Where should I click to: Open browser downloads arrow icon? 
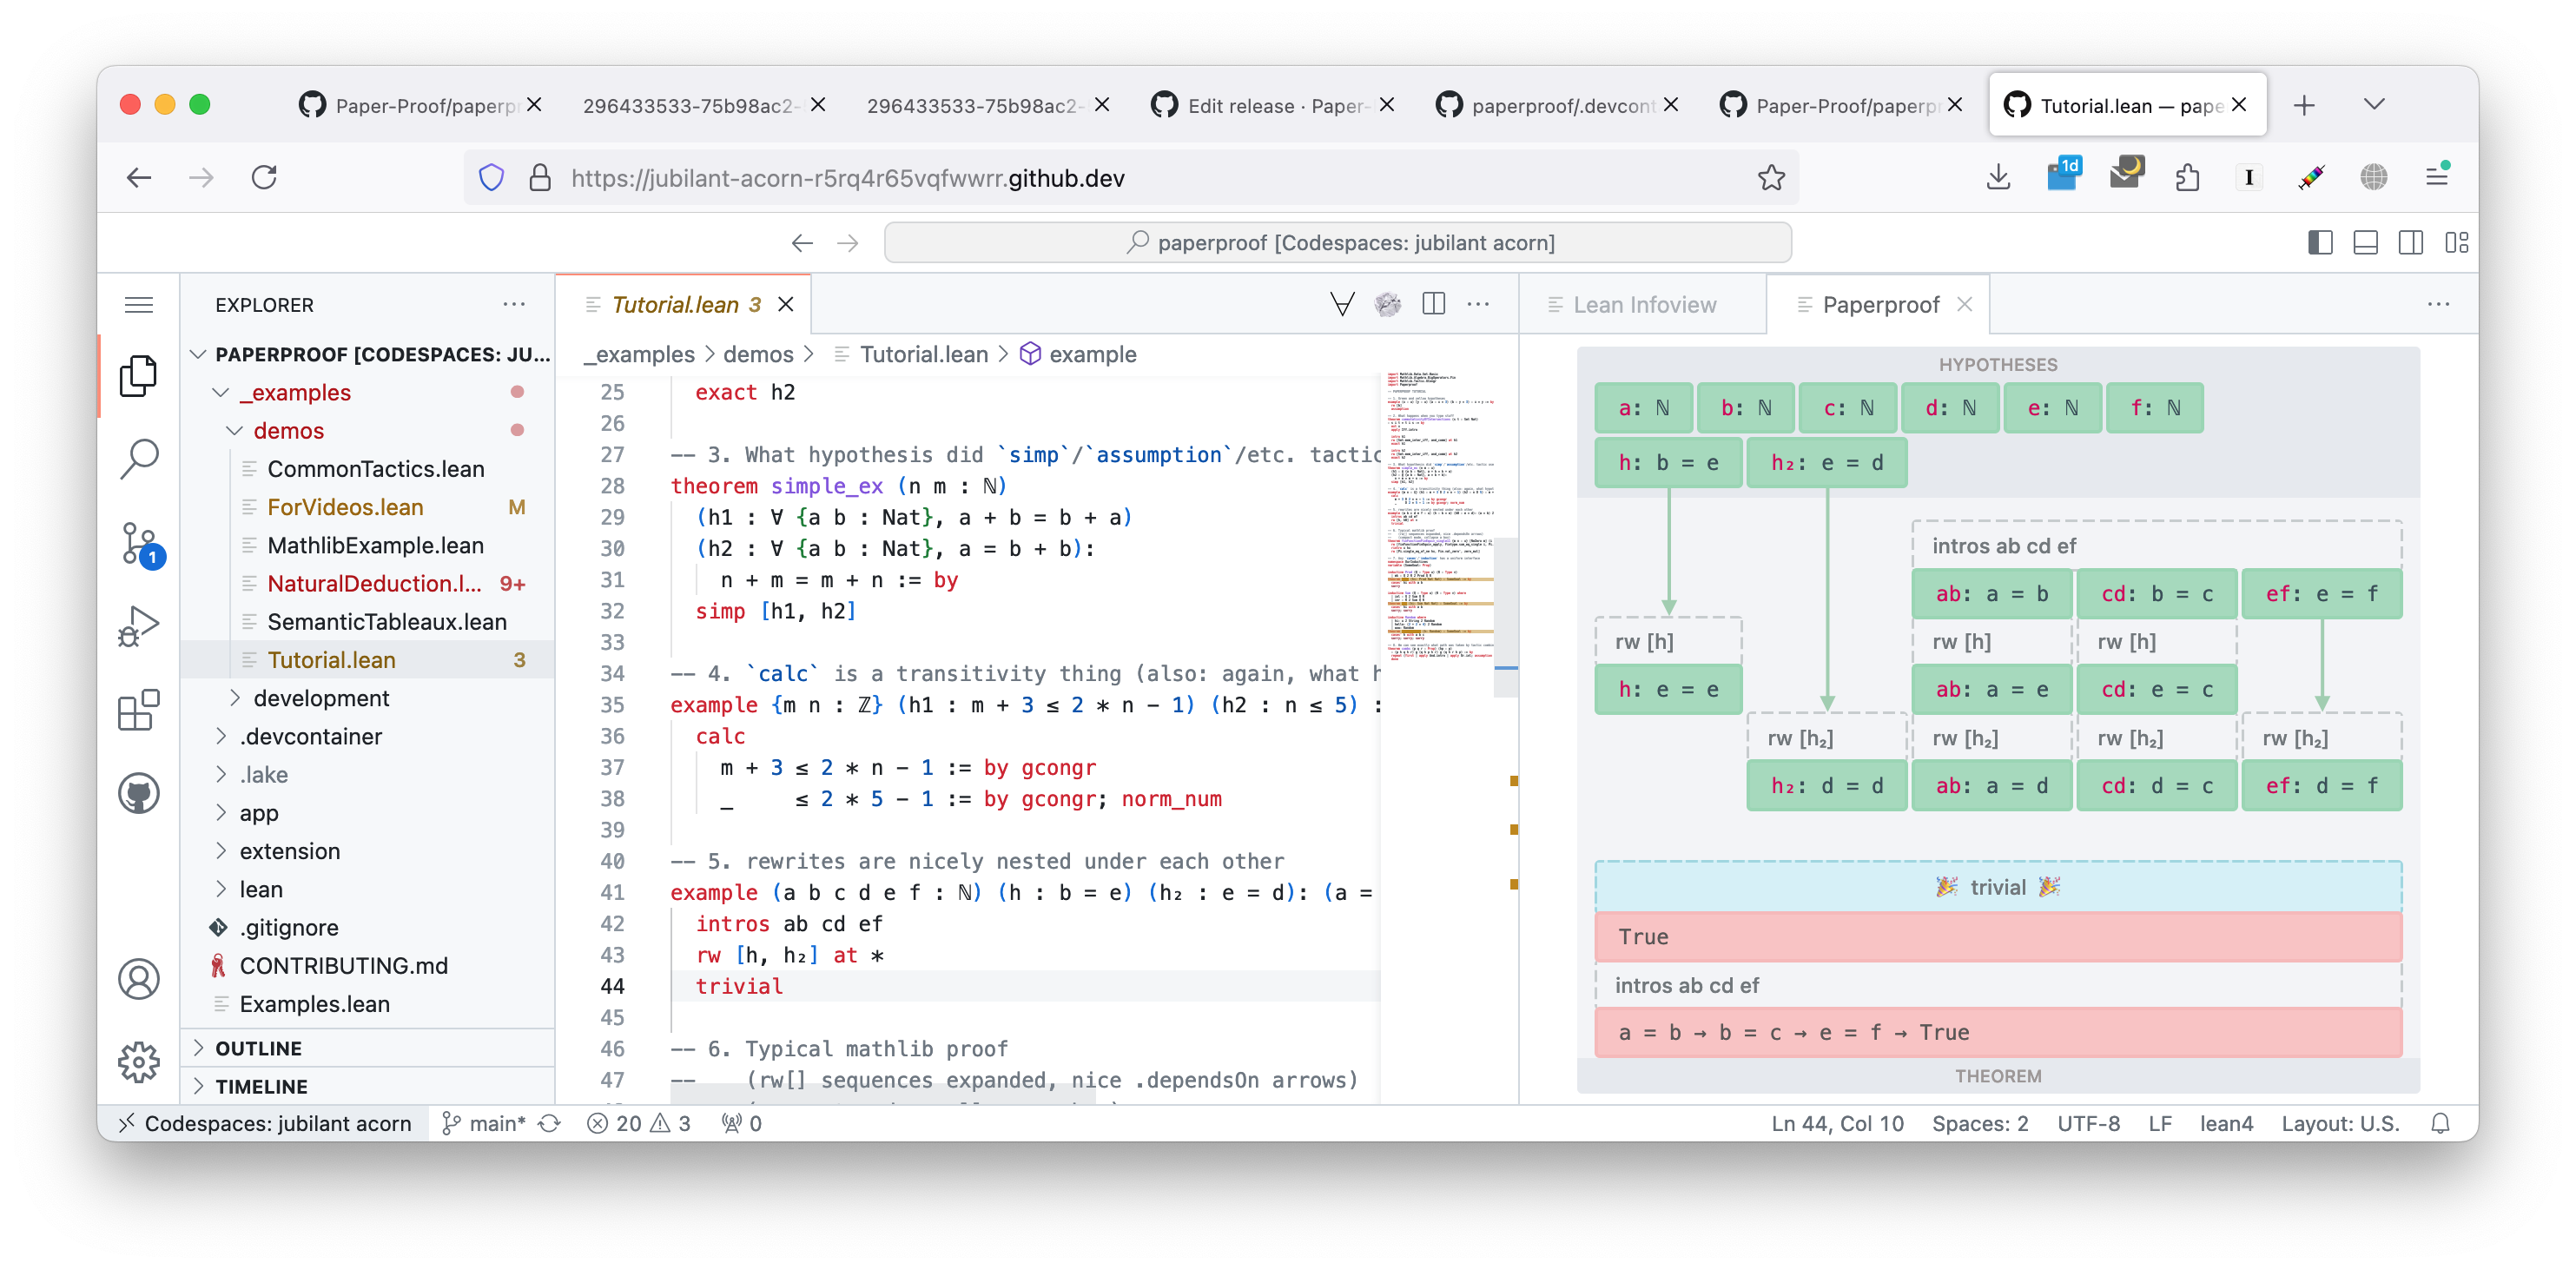coord(1997,177)
